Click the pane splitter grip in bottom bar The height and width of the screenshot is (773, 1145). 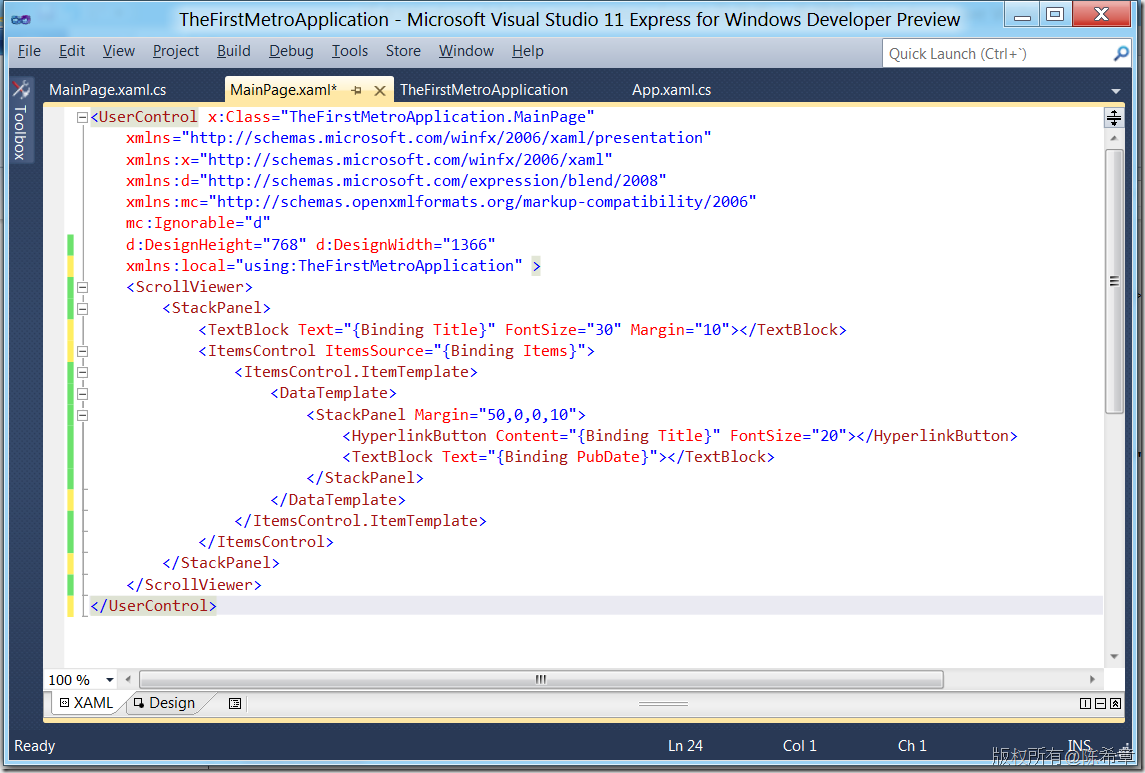click(x=663, y=704)
